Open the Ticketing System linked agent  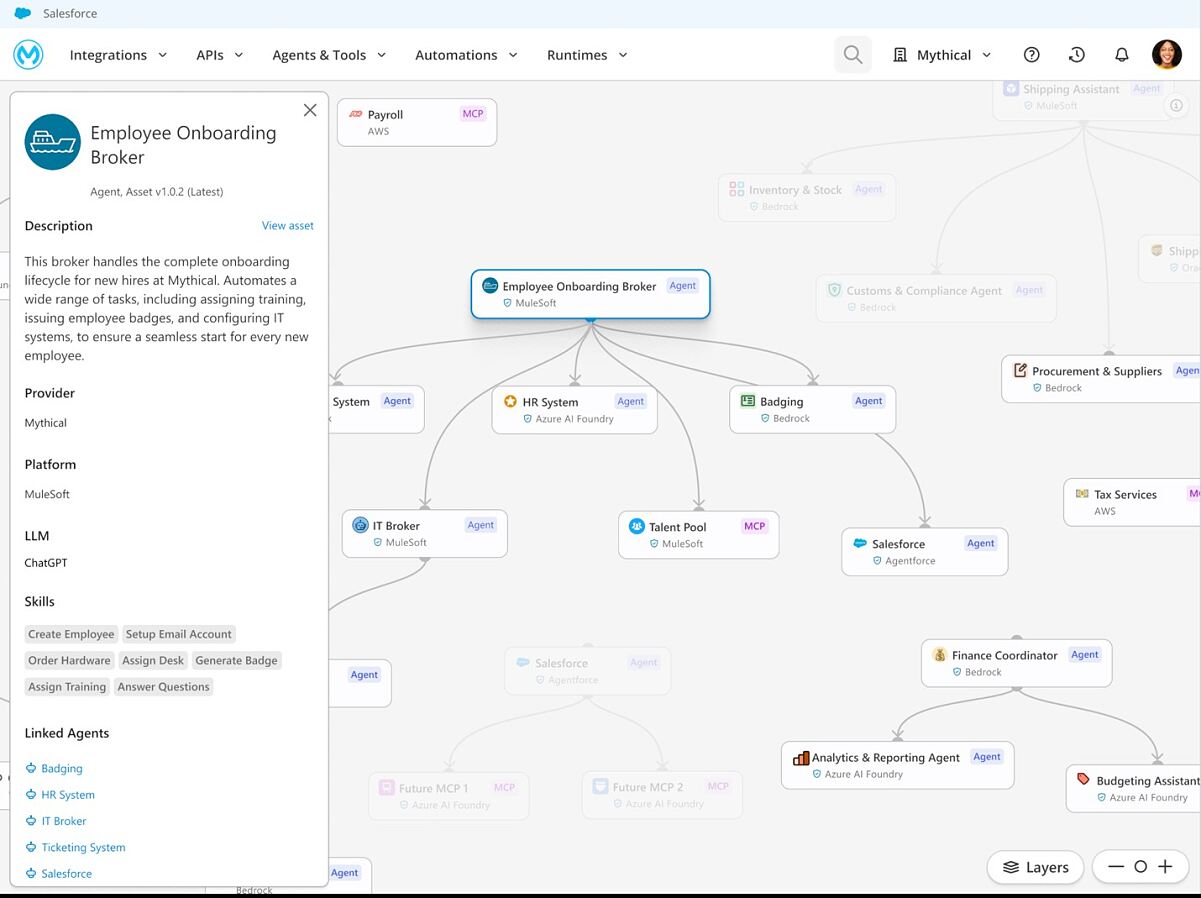tap(83, 847)
